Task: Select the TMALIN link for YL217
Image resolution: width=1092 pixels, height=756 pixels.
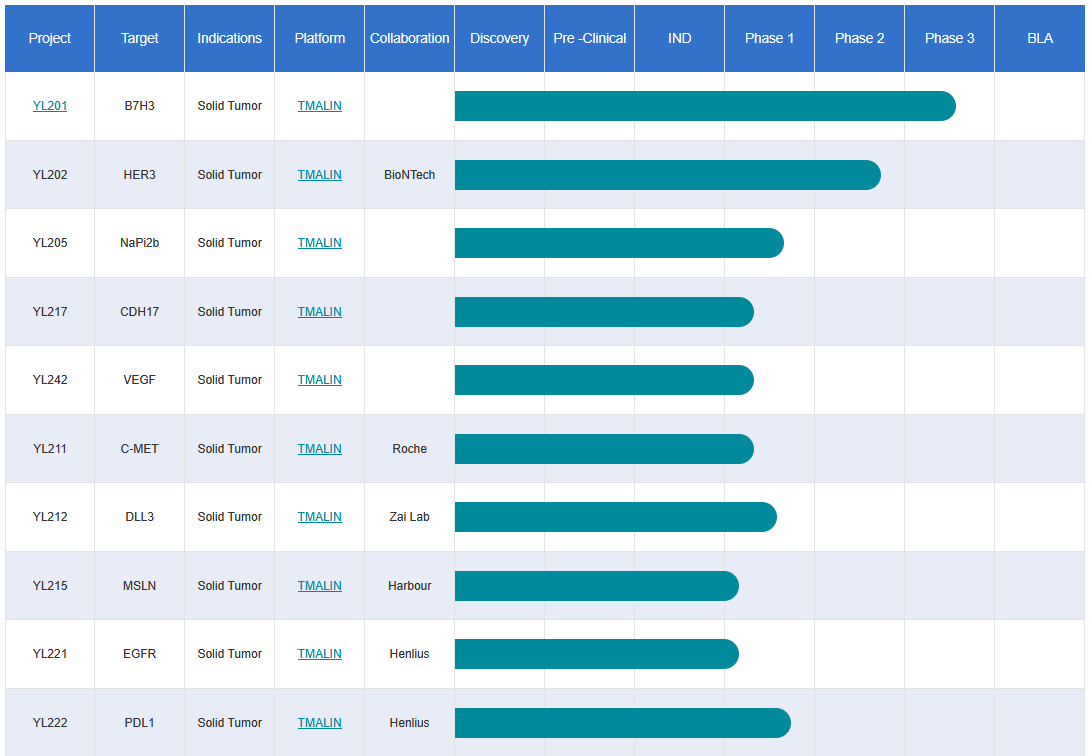Action: coord(318,311)
